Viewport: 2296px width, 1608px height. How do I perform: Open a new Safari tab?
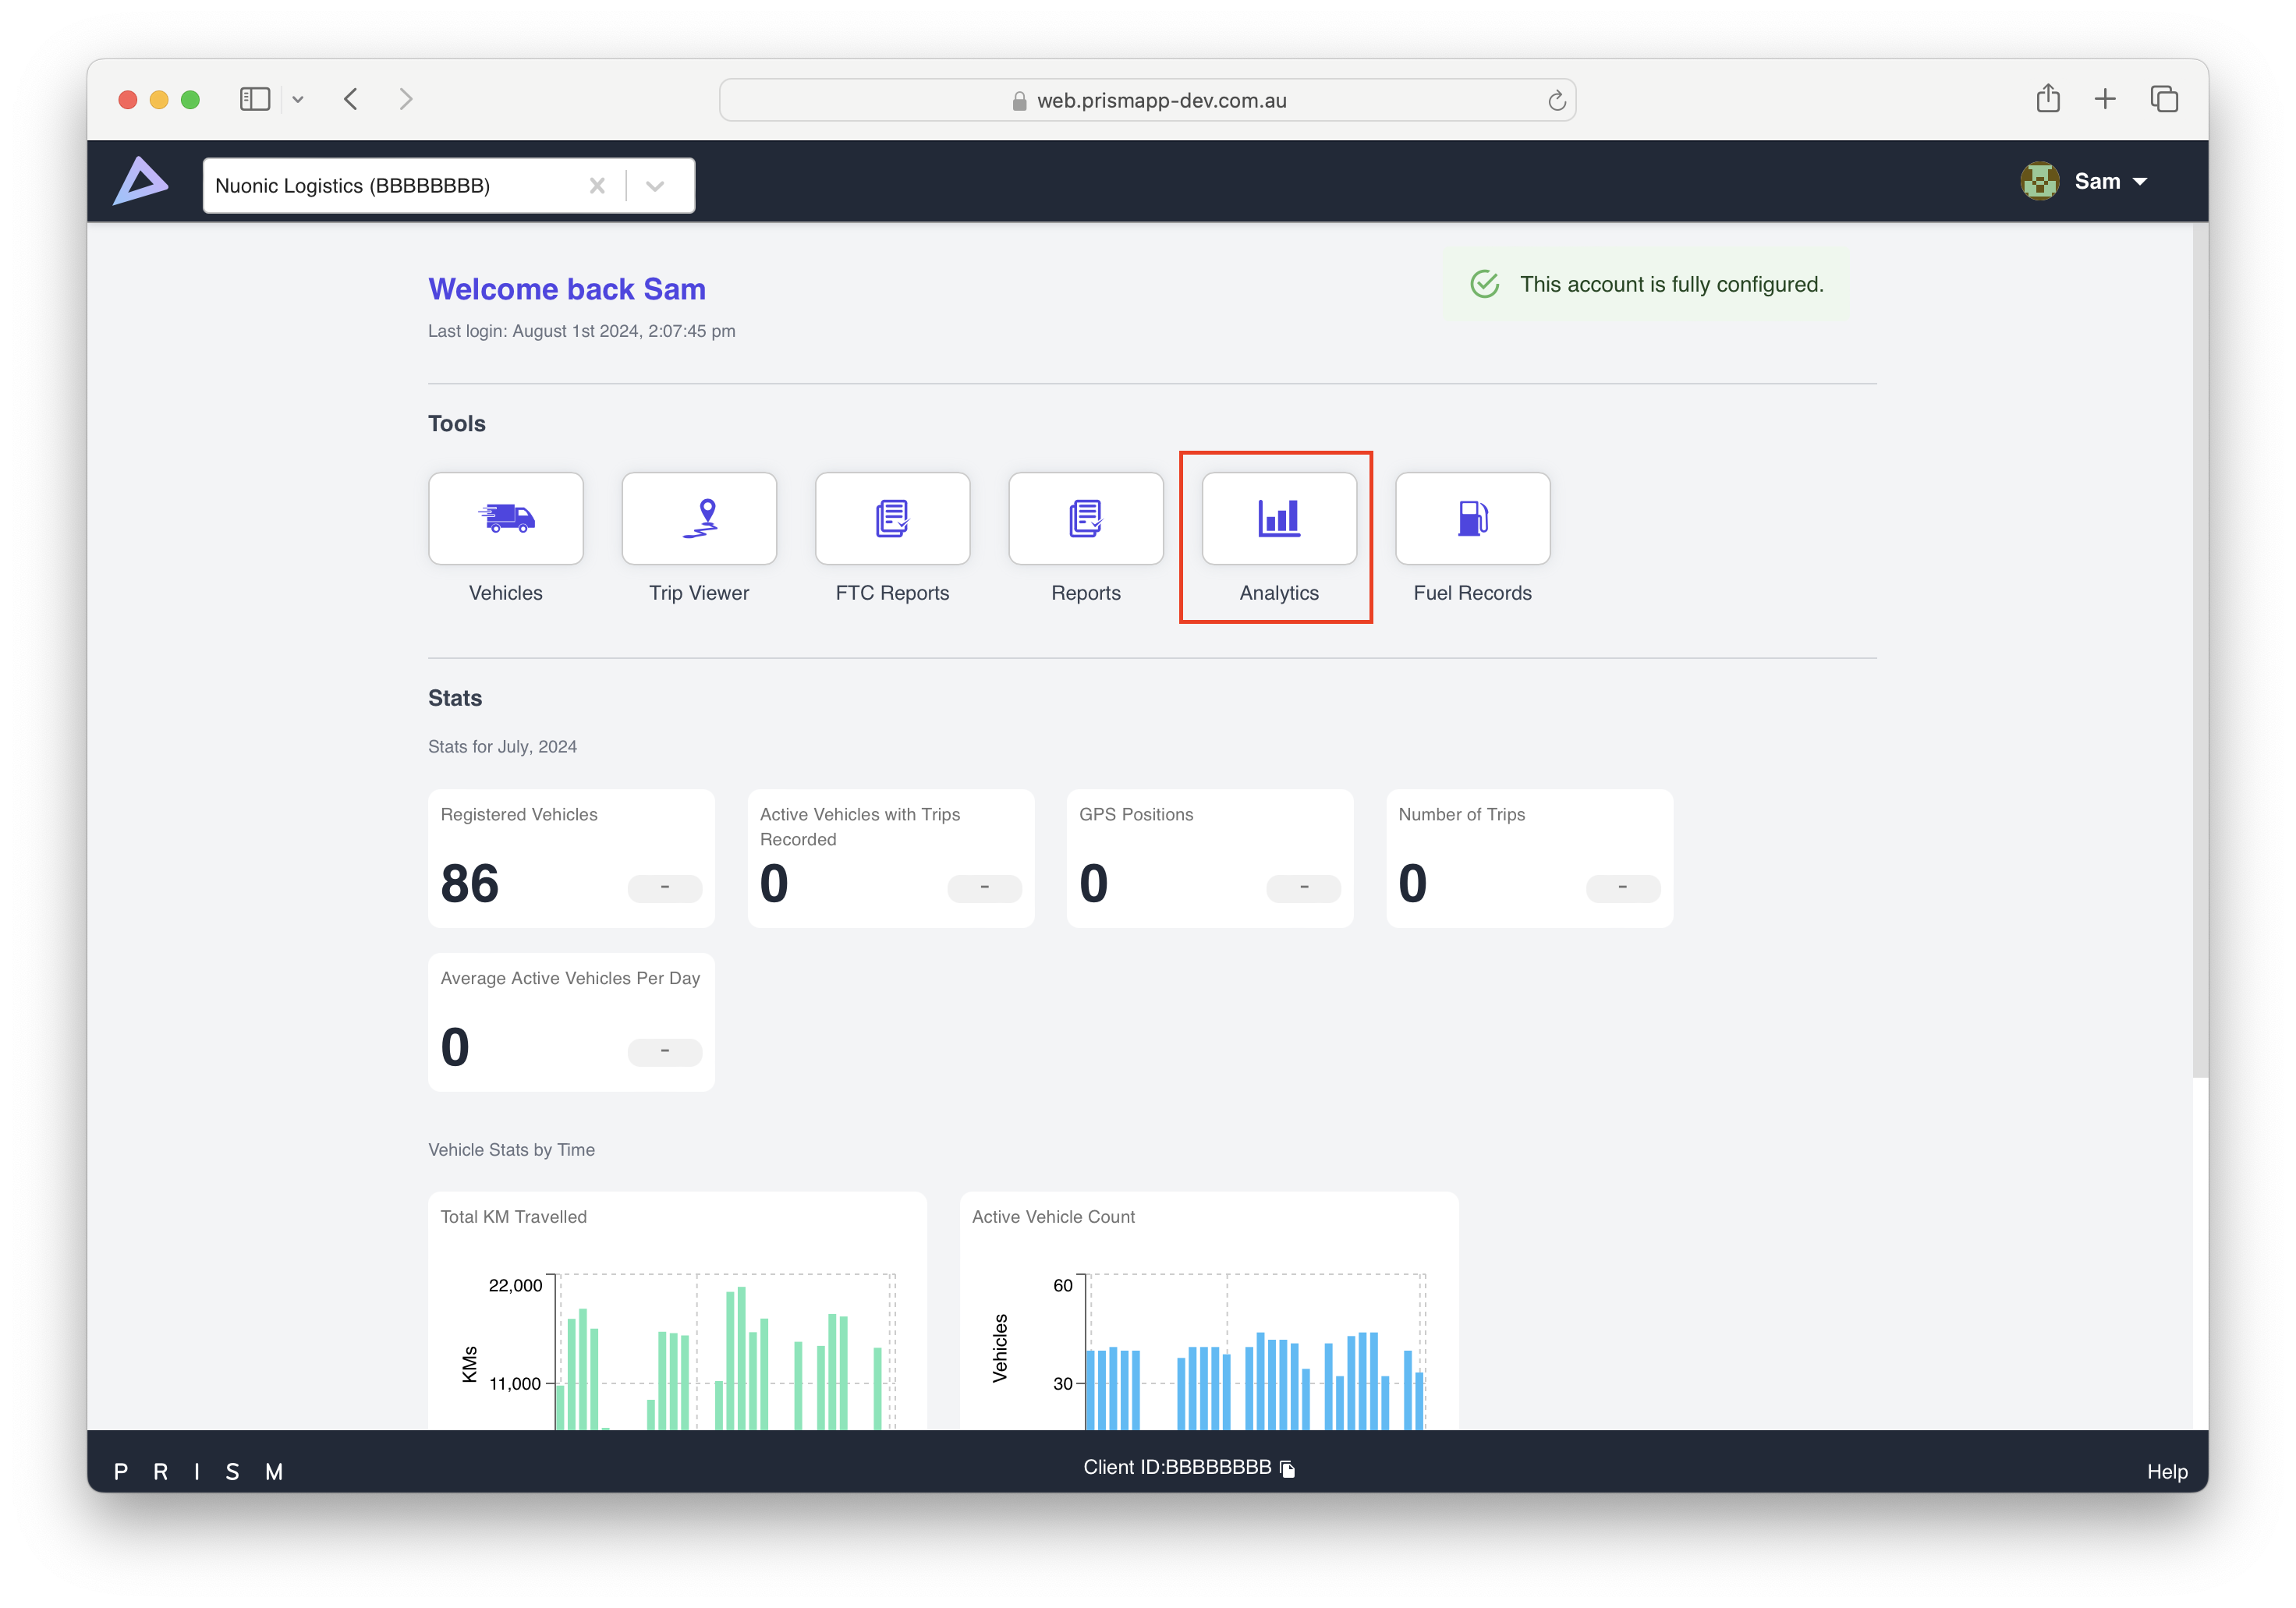coord(2105,99)
